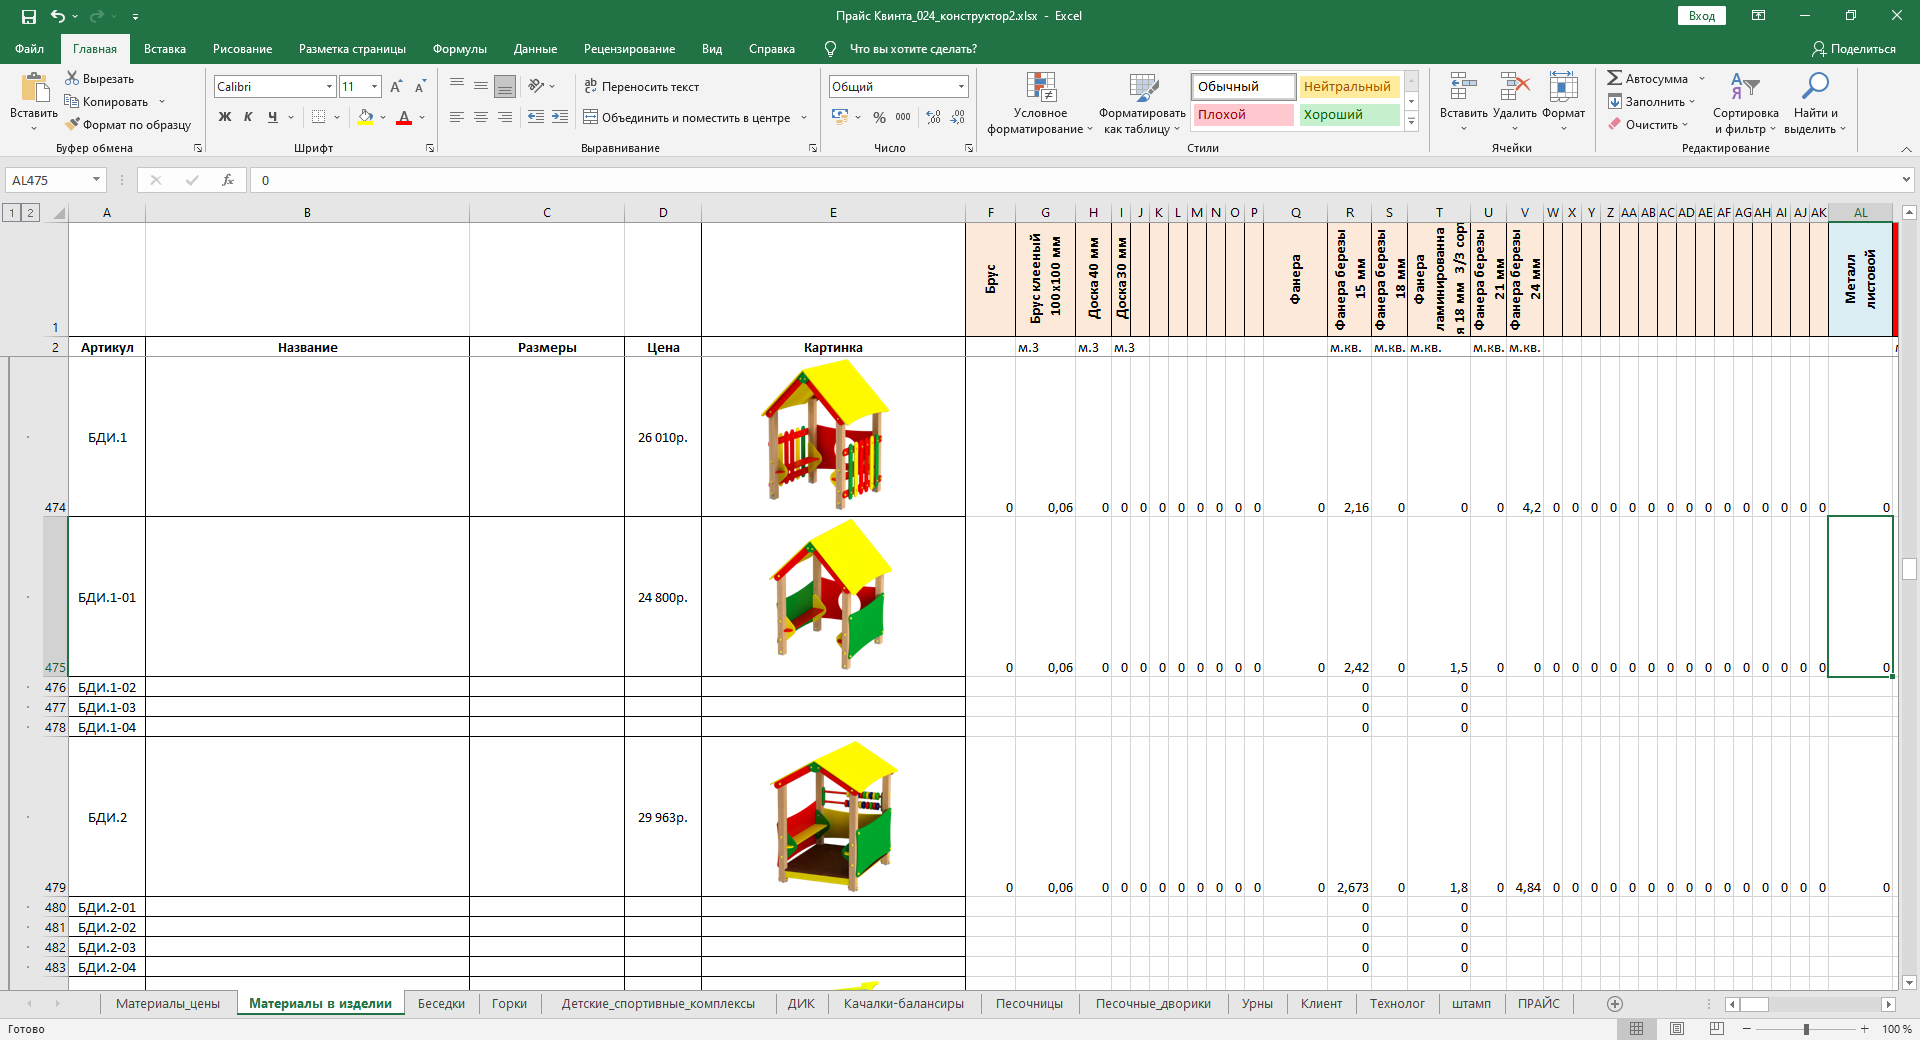1920x1040 pixels.
Task: Click the formula bar input field
Action: [x=1074, y=180]
